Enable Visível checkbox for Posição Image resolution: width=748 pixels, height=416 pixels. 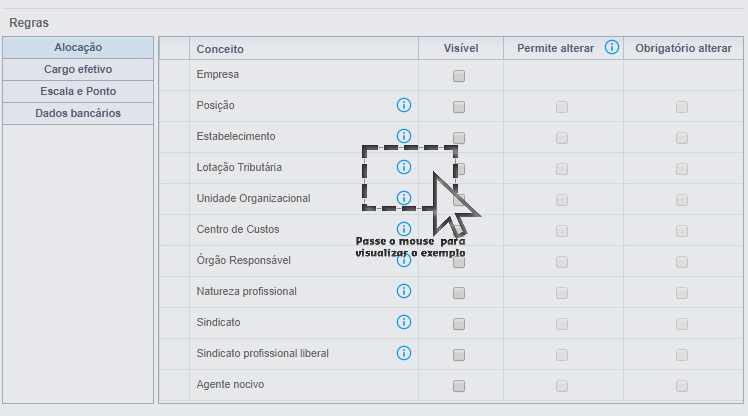pos(459,107)
